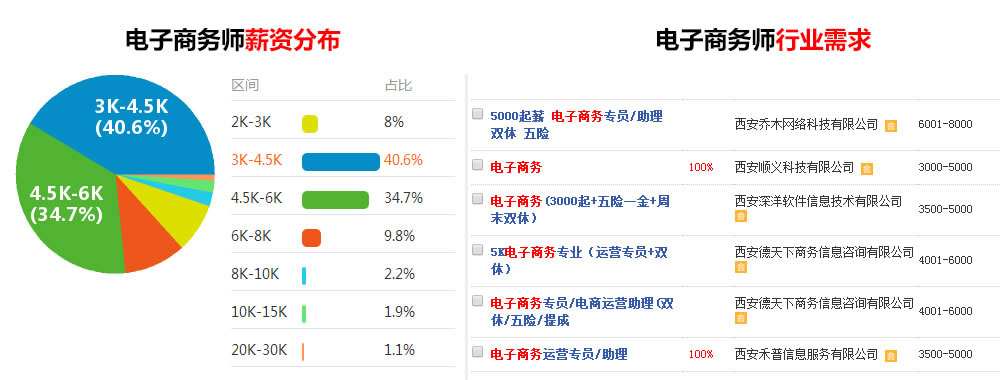Click the badge icon next to 西安禾普信息服务有限公司

point(891,356)
